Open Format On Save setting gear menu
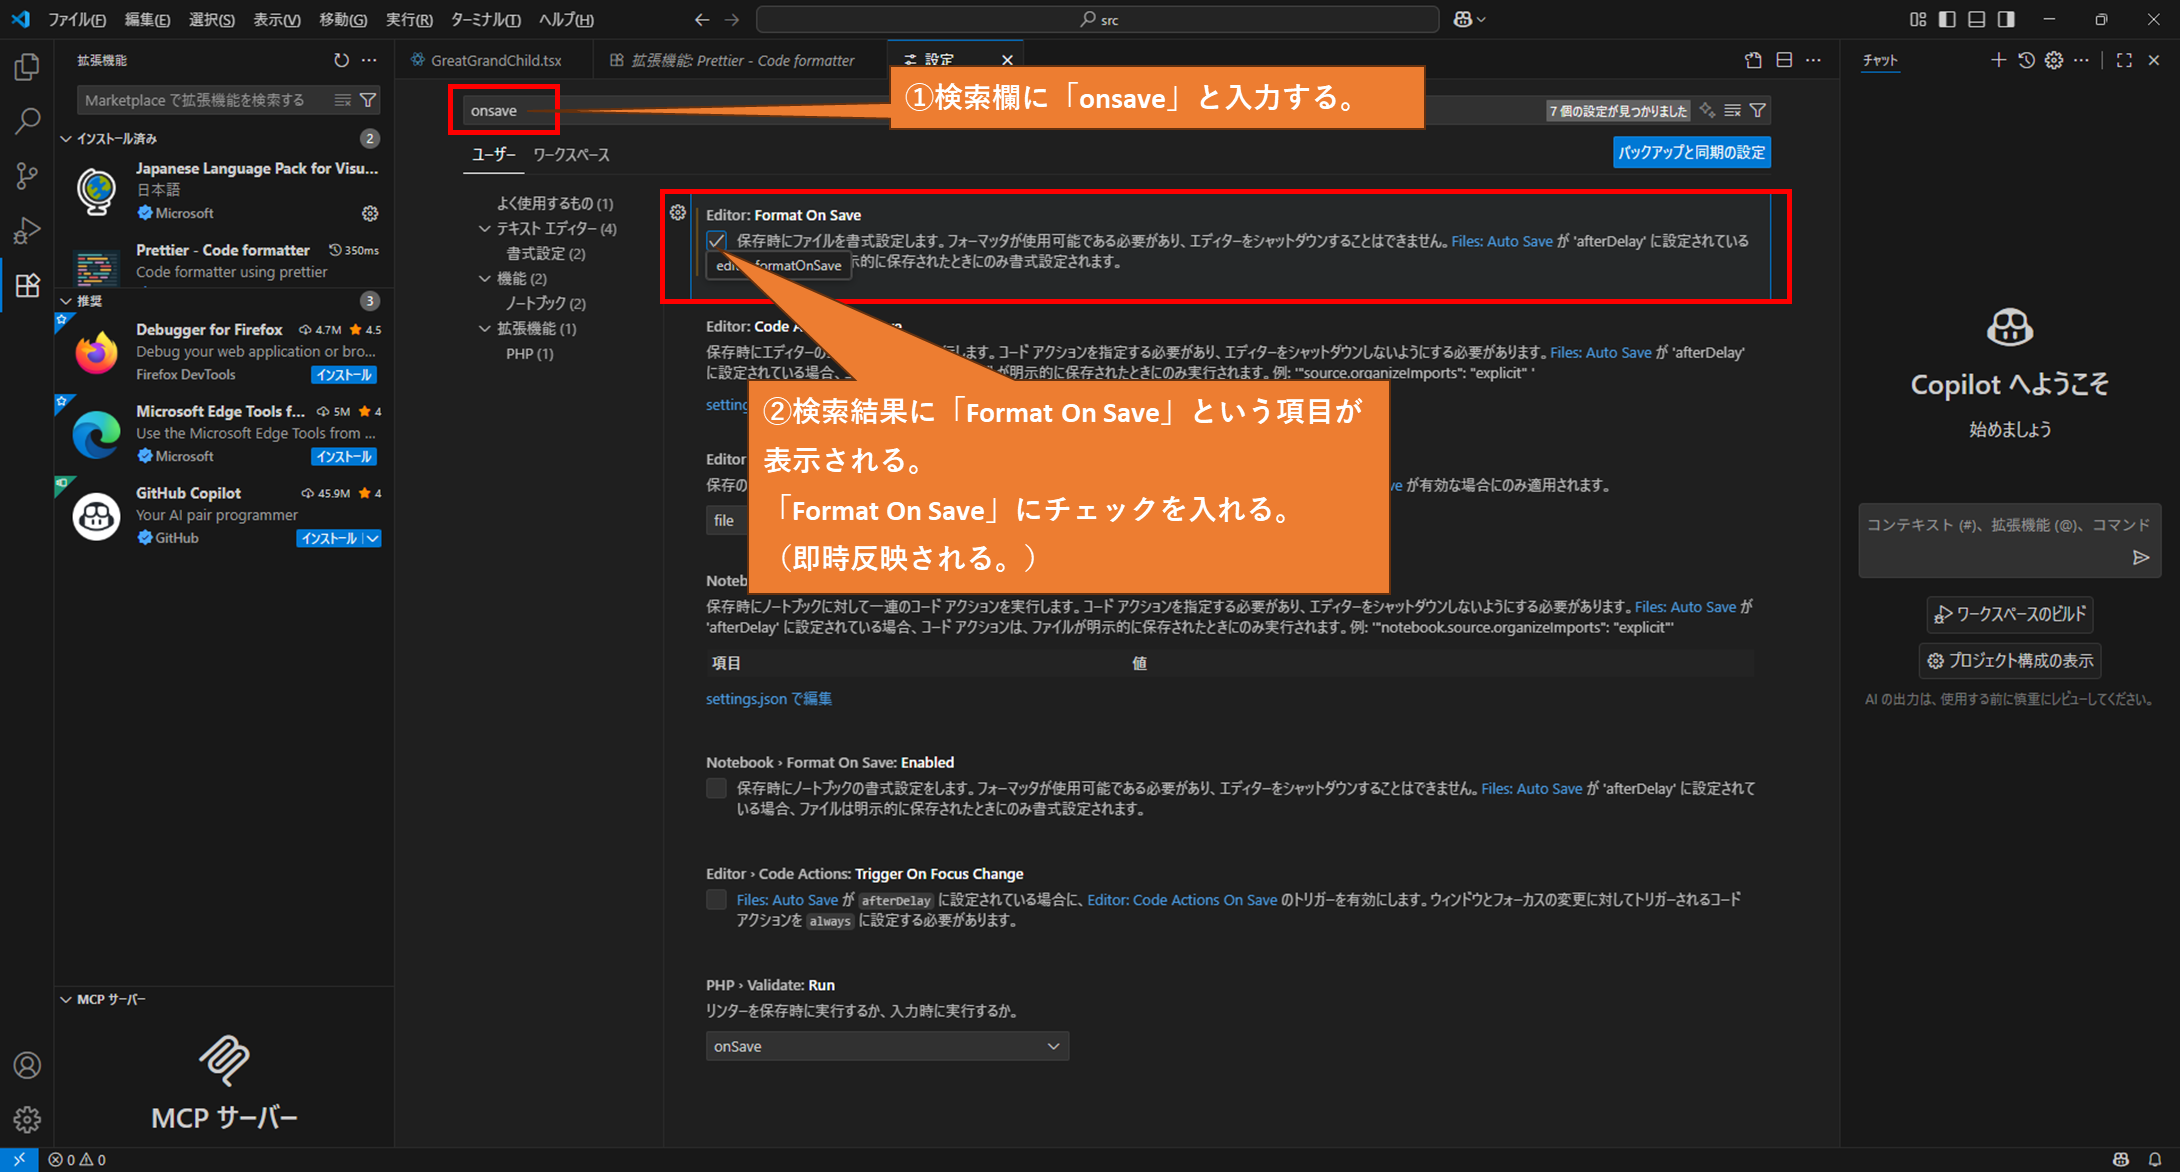 pos(678,212)
